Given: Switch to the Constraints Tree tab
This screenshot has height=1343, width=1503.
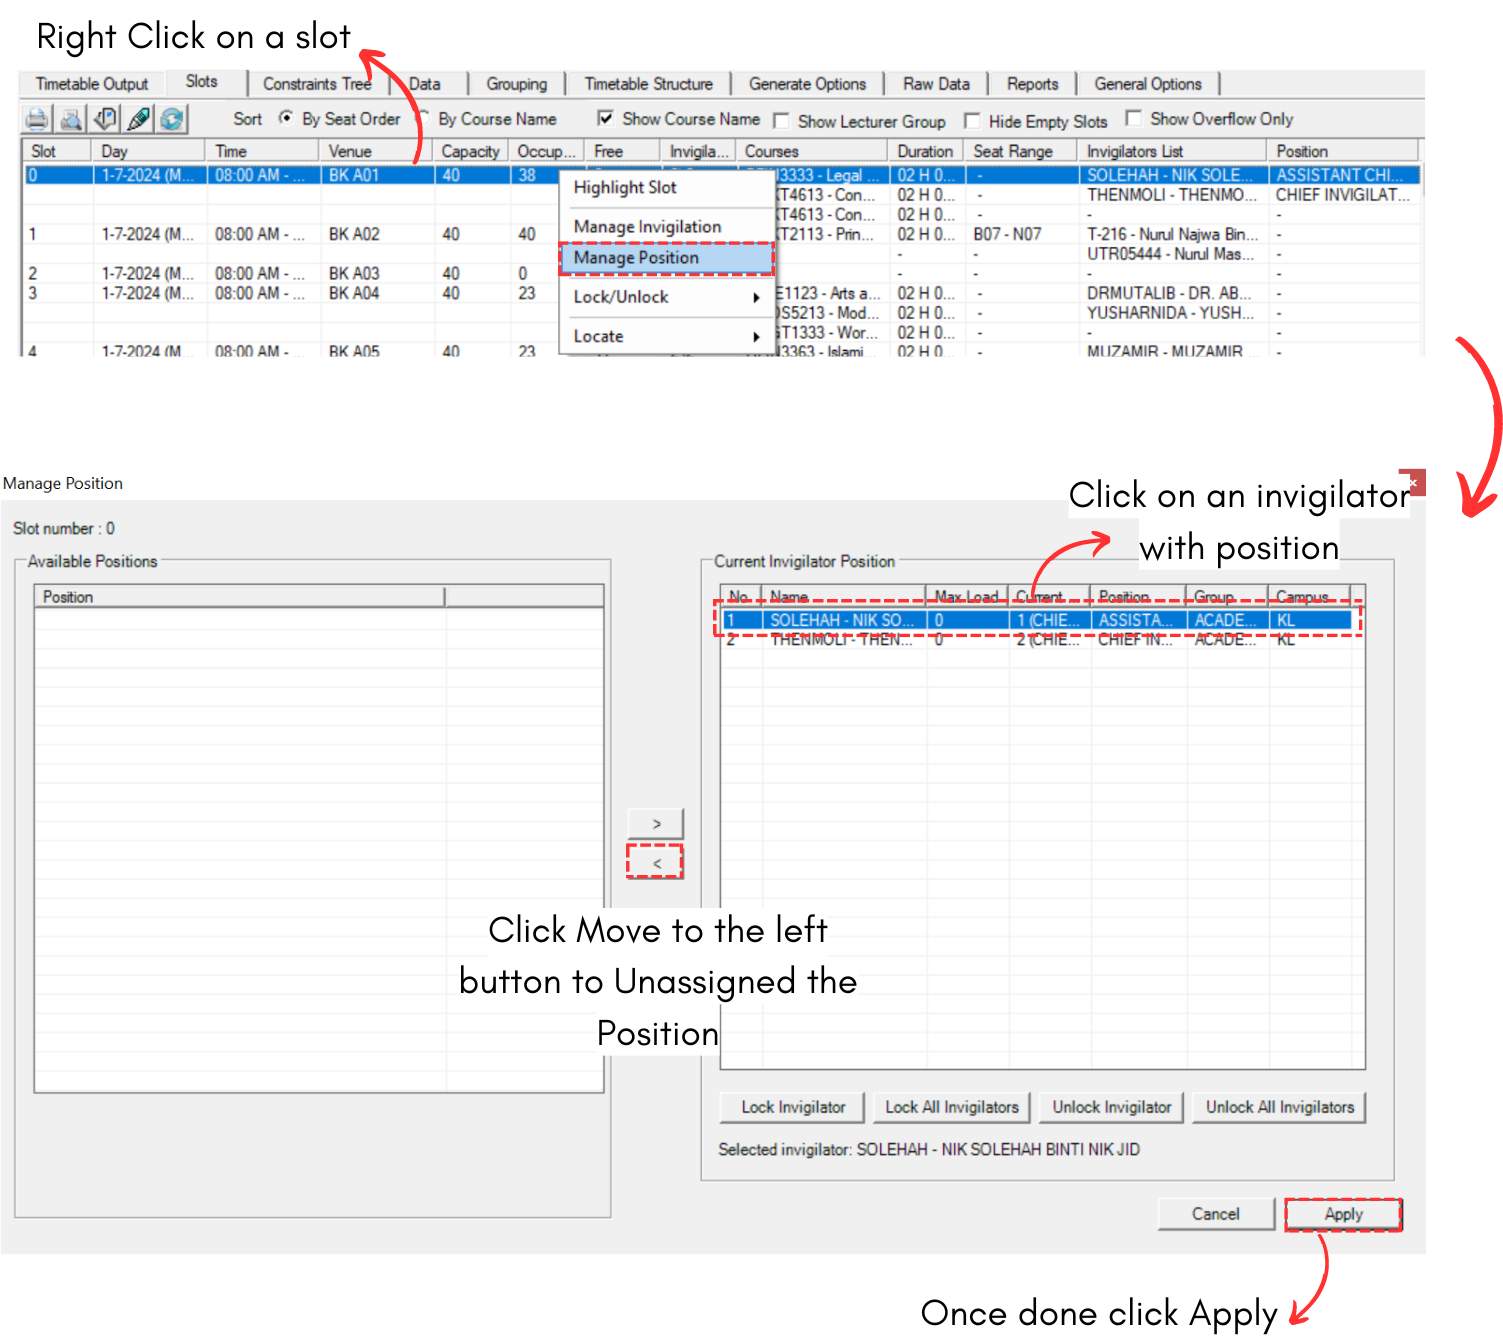Looking at the screenshot, I should tap(316, 84).
